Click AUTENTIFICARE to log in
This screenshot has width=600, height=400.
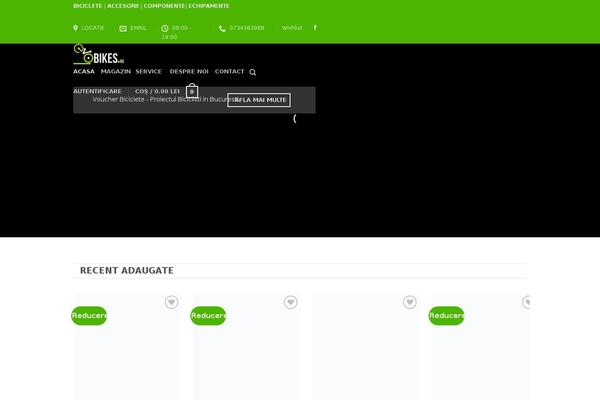pos(97,91)
